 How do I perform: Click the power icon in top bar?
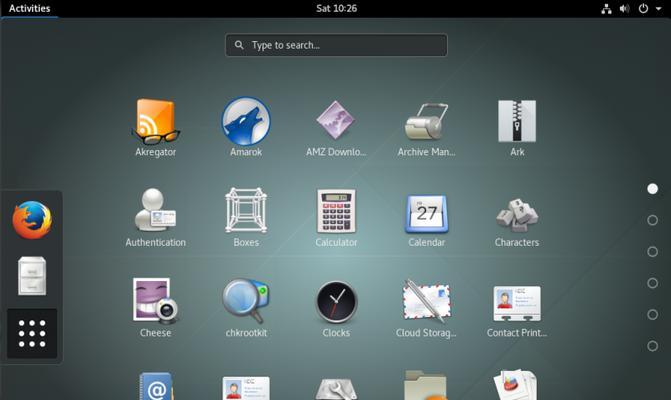click(643, 9)
